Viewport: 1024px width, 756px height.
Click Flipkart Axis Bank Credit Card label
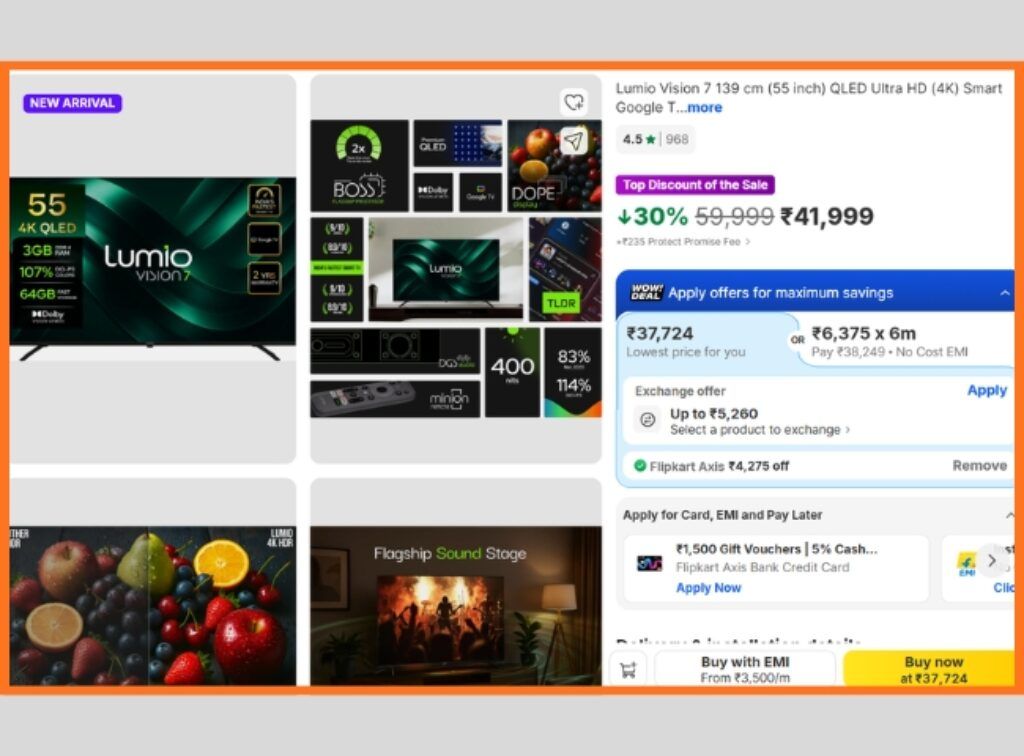(763, 567)
